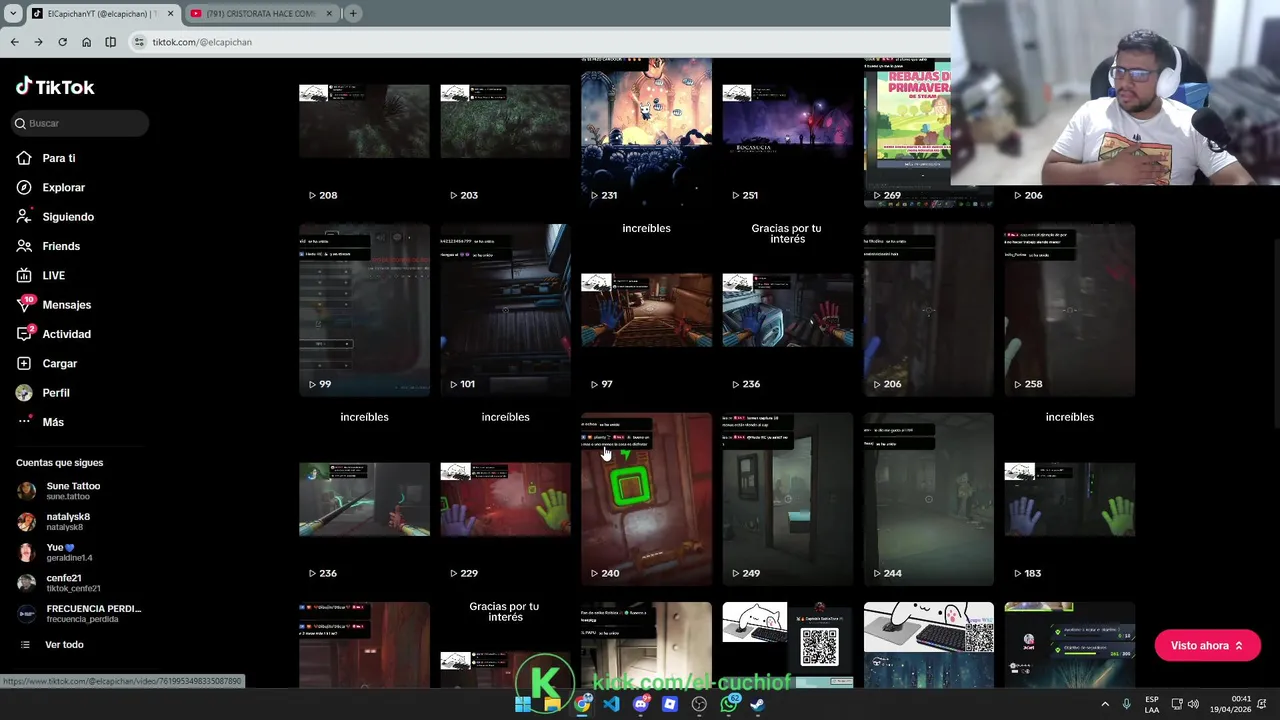
Task: Open the ESP LAA language switcher
Action: [x=1152, y=704]
